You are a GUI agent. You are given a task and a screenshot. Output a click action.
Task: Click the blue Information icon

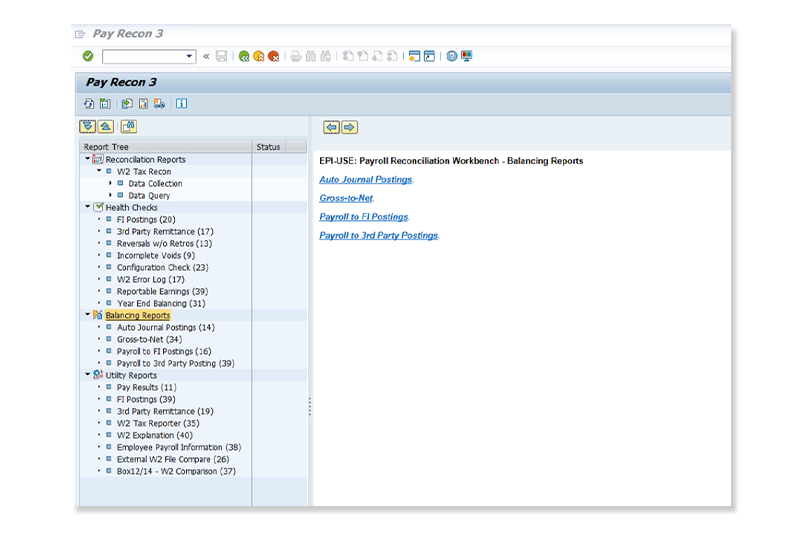point(182,104)
